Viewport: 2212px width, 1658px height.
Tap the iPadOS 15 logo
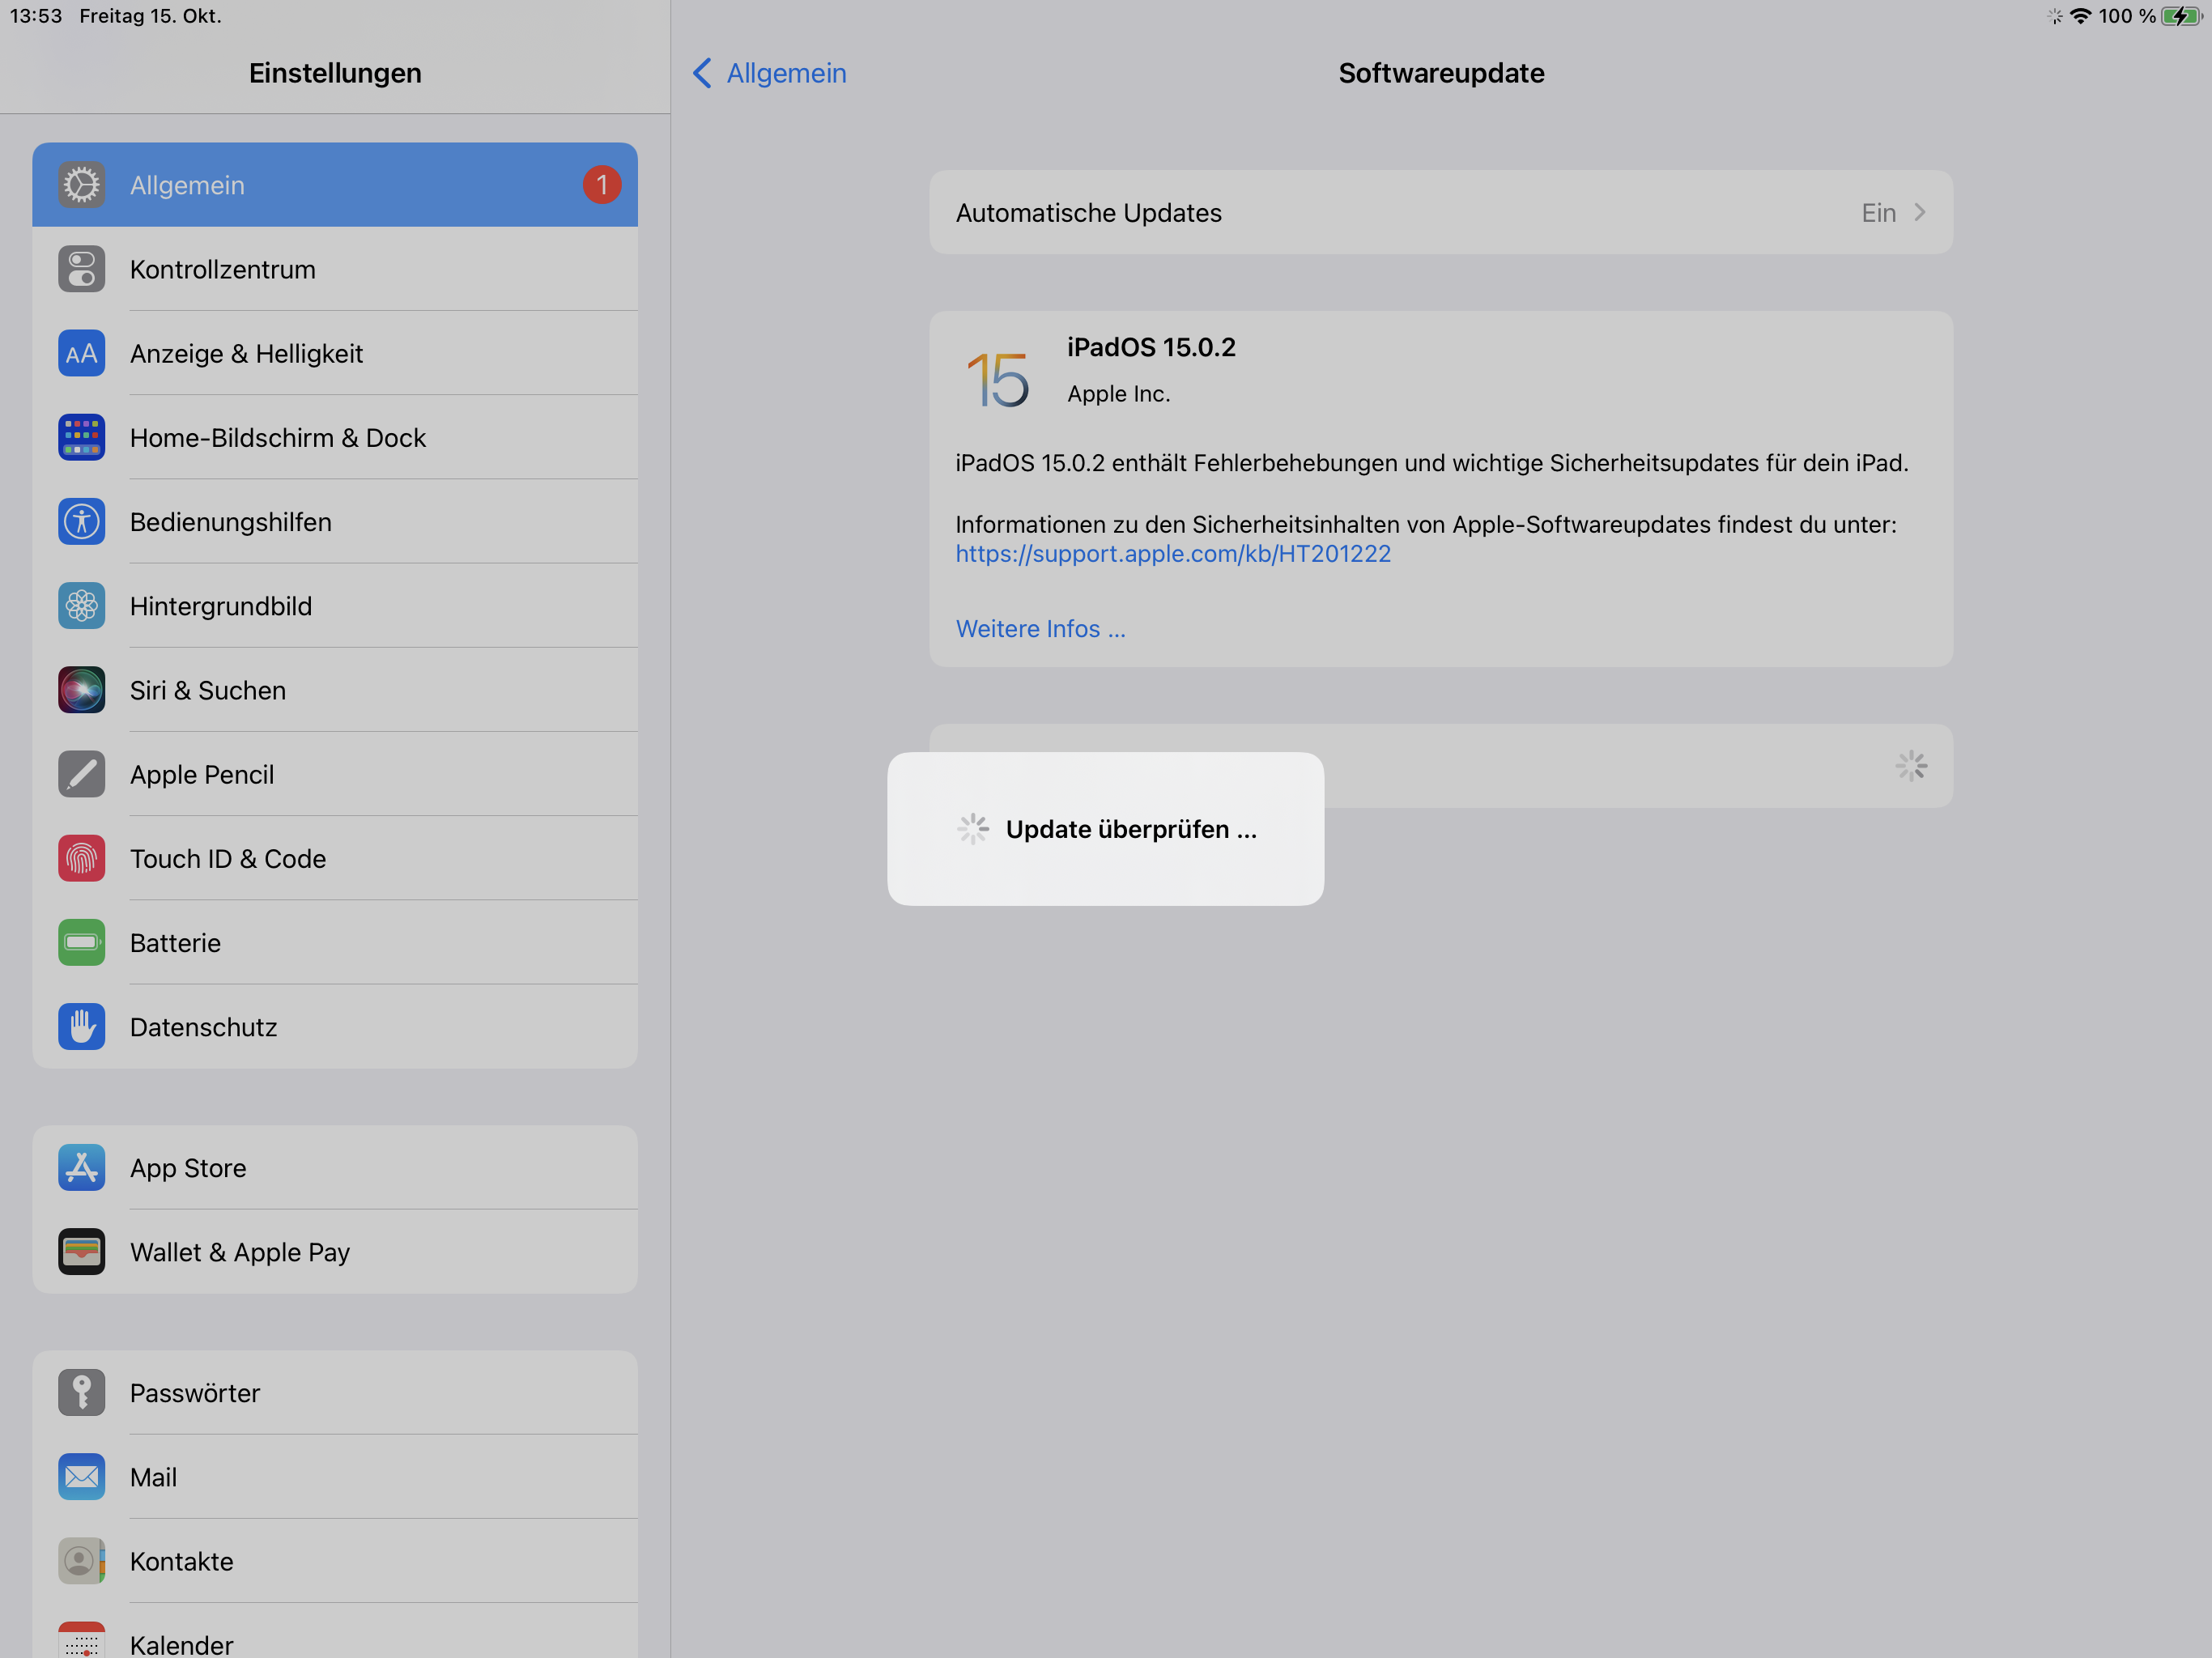997,379
